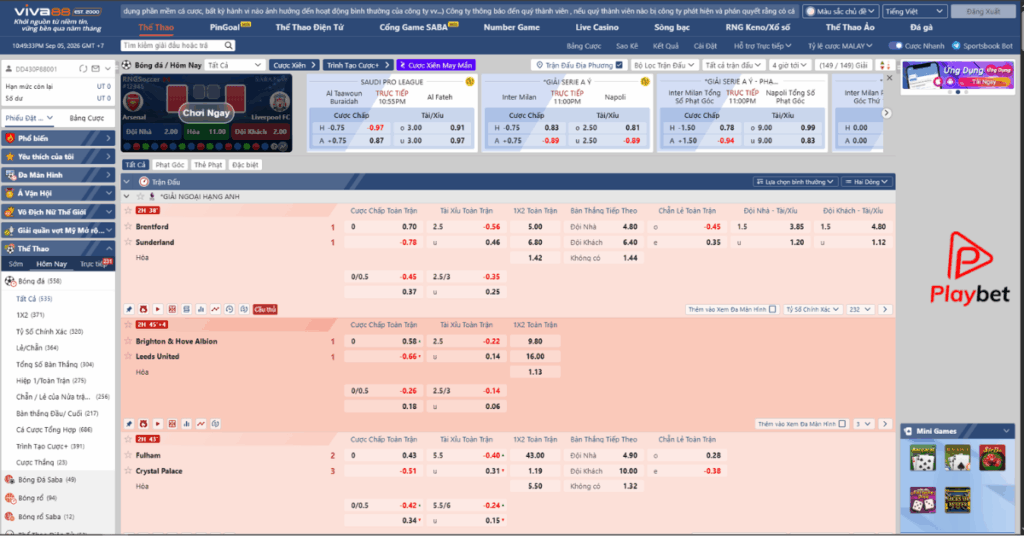Click Cược Xiên May Mắn button
The image size is (1024, 538).
(x=436, y=65)
